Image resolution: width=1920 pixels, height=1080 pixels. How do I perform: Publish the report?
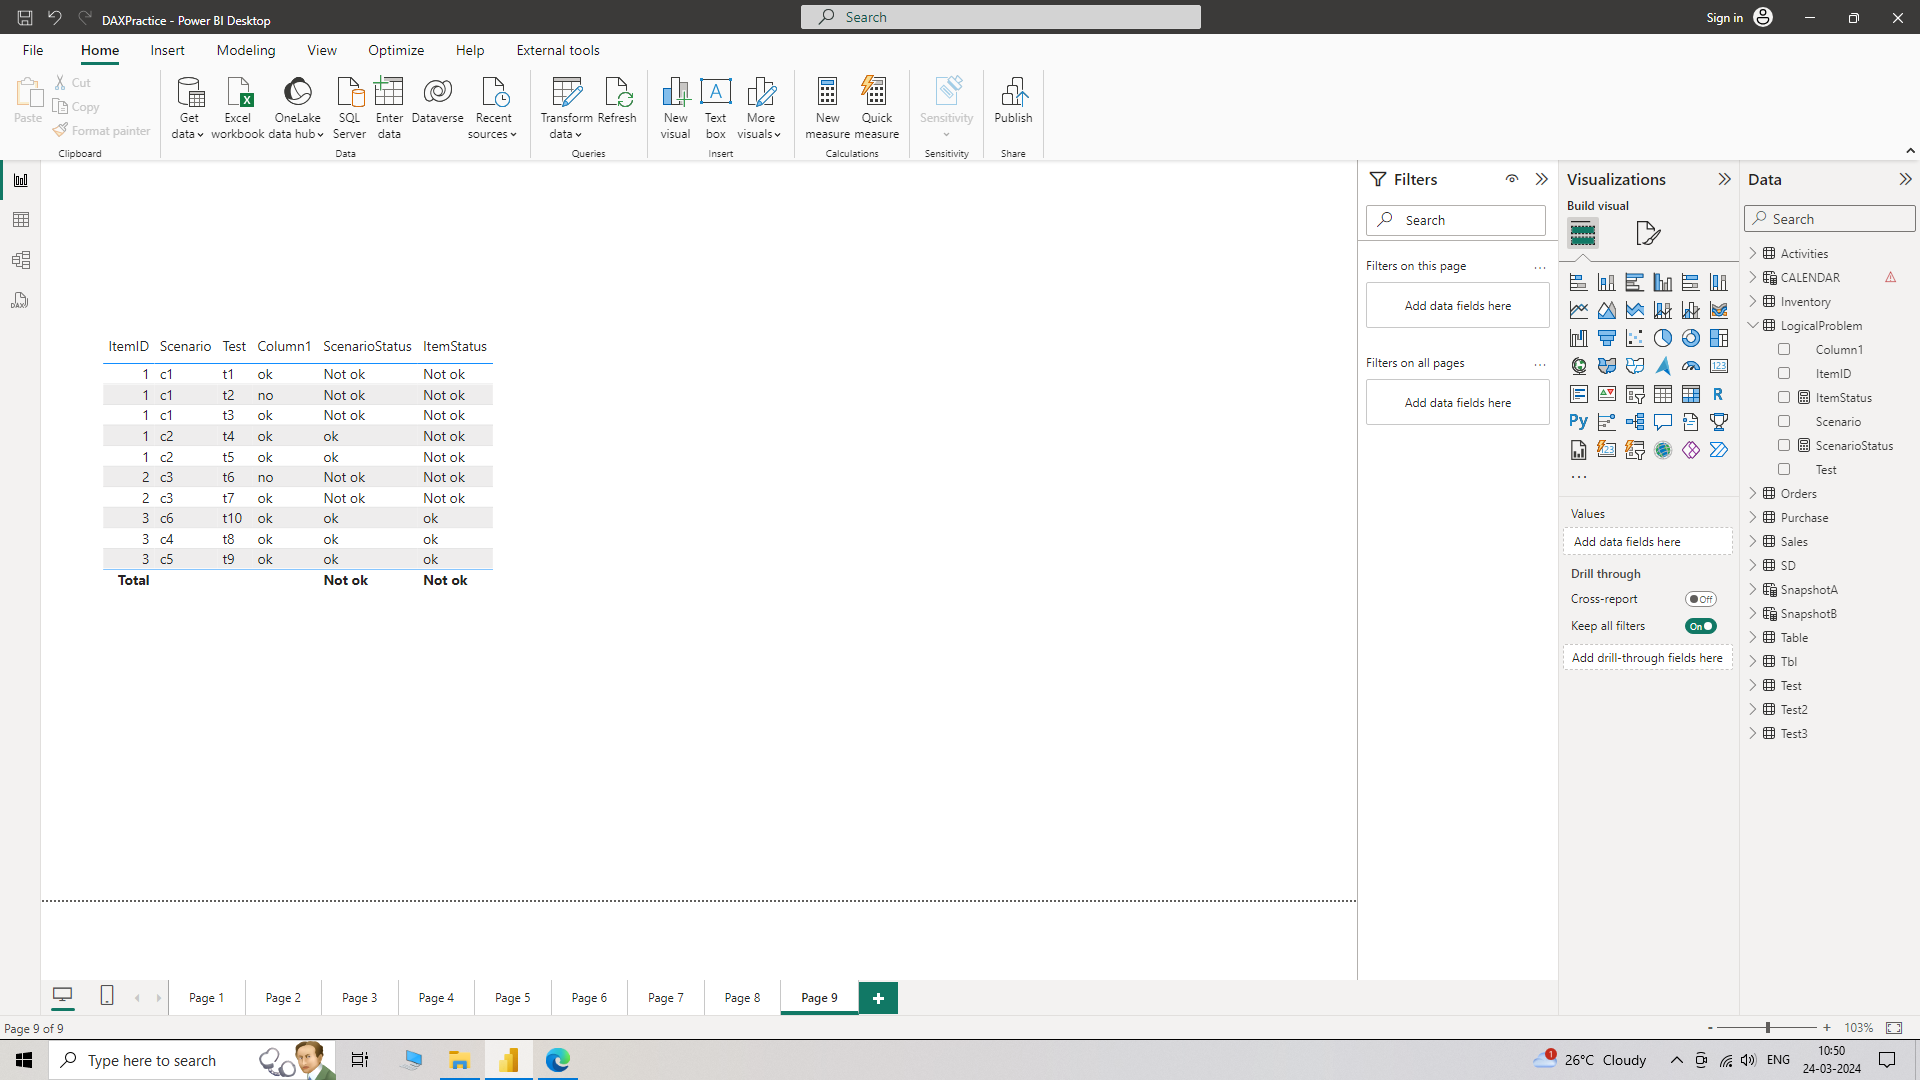(x=1013, y=101)
